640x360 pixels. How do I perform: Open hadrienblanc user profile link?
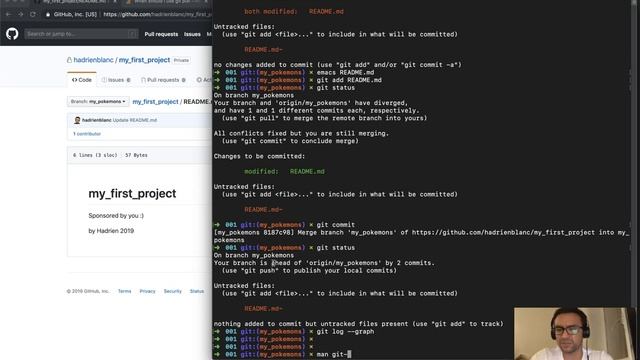(93, 60)
